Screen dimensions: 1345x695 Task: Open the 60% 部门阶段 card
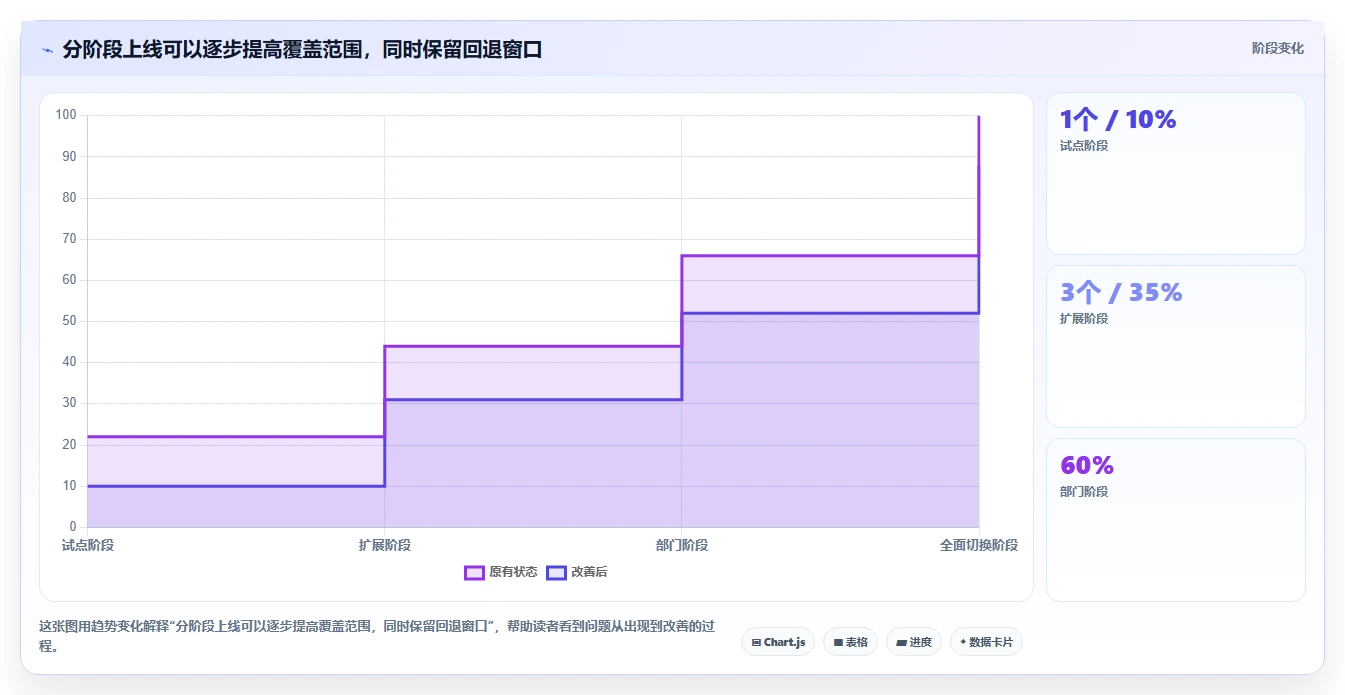1176,520
